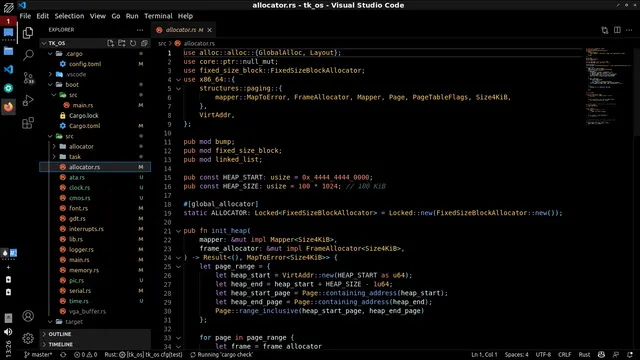Click the master branch indicator
The width and height of the screenshot is (640, 360).
[x=38, y=355]
